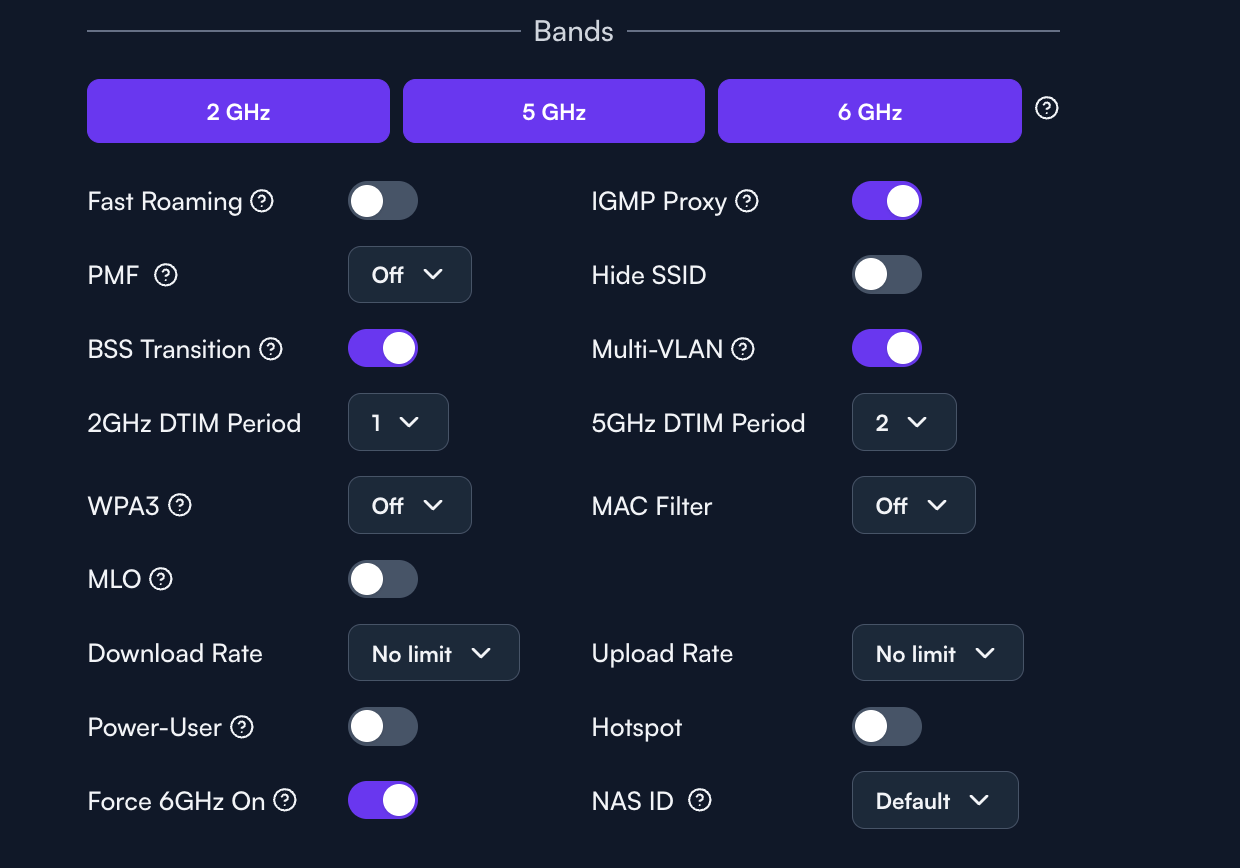
Task: Expand the Download Rate dropdown
Action: 434,653
